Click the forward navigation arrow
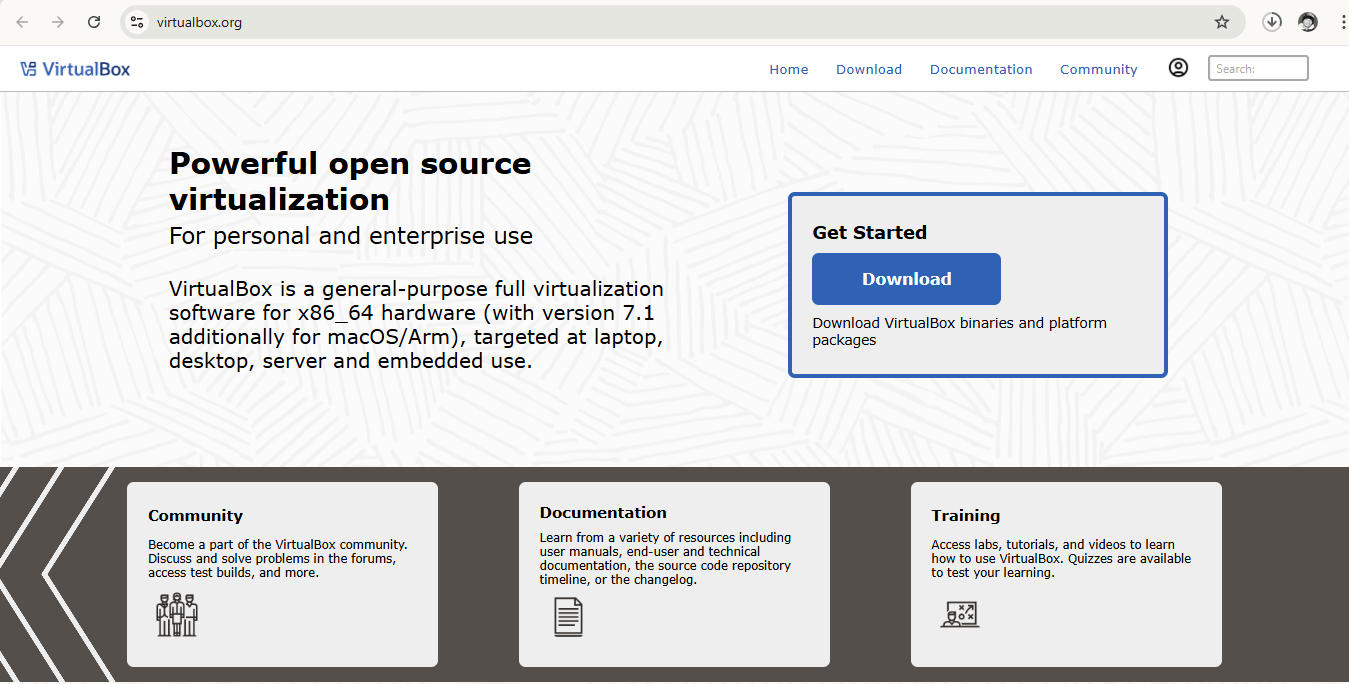The width and height of the screenshot is (1349, 684). click(x=57, y=21)
